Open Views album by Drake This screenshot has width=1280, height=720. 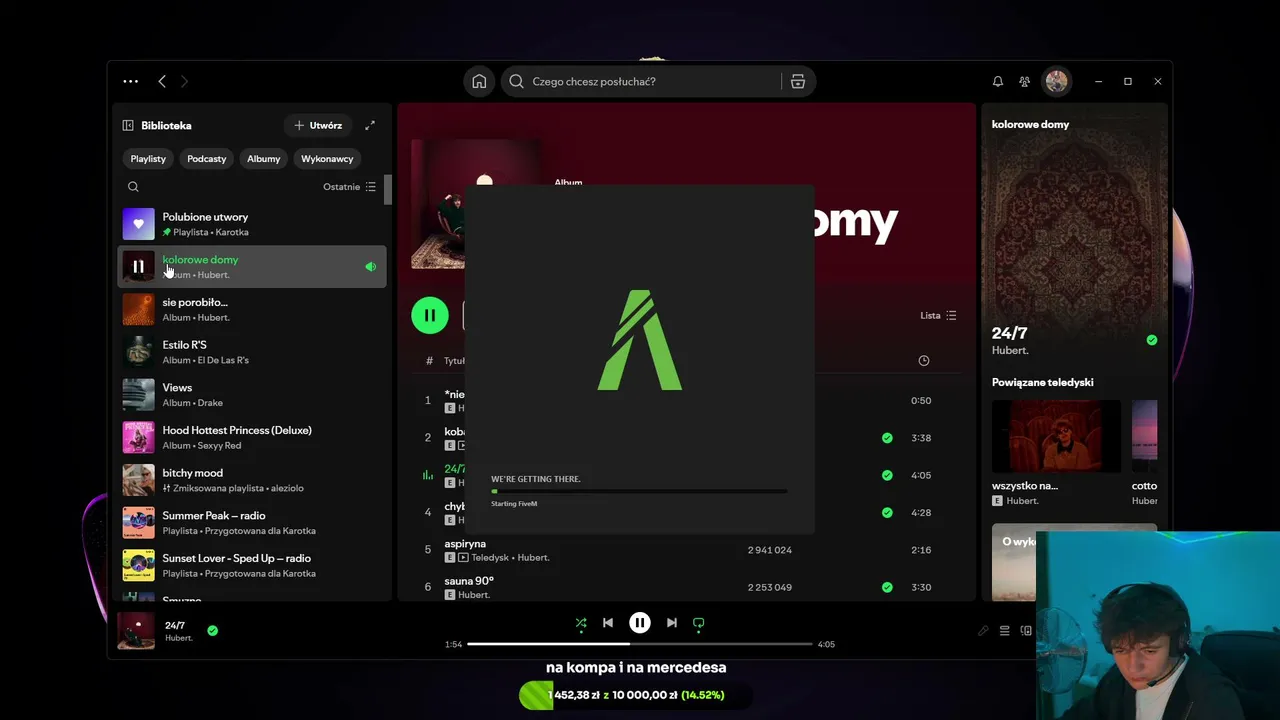(x=252, y=395)
